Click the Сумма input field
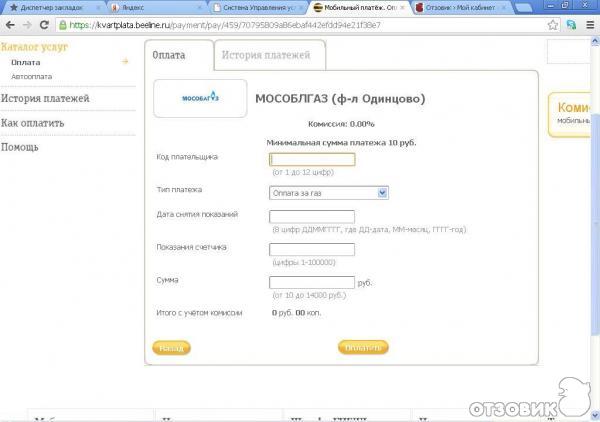Viewport: 600px width, 422px height. coord(312,282)
